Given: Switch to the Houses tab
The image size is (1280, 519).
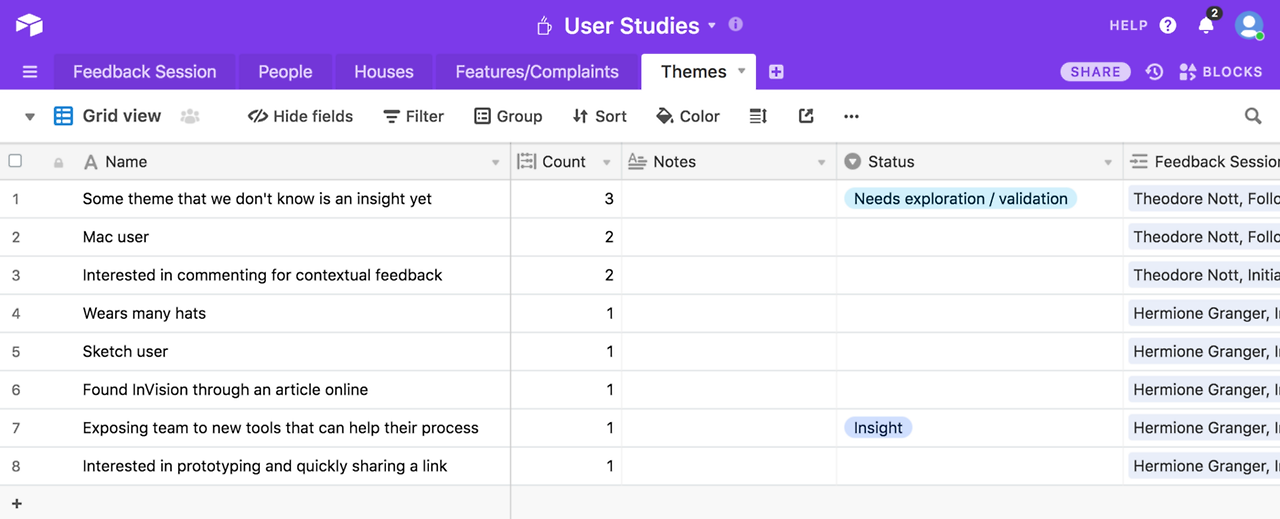Looking at the screenshot, I should (384, 72).
